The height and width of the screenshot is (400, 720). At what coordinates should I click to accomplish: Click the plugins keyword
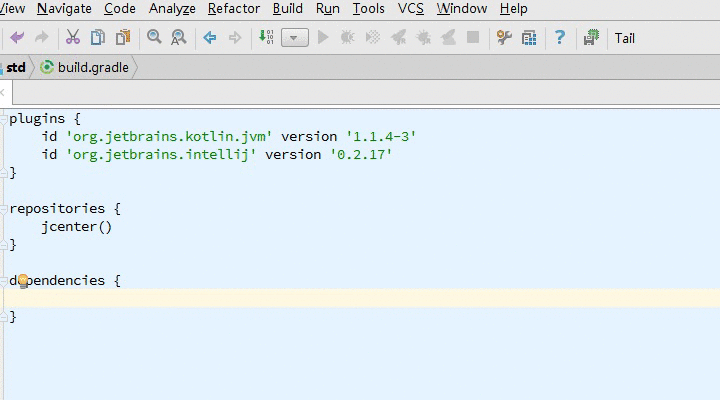click(37, 119)
